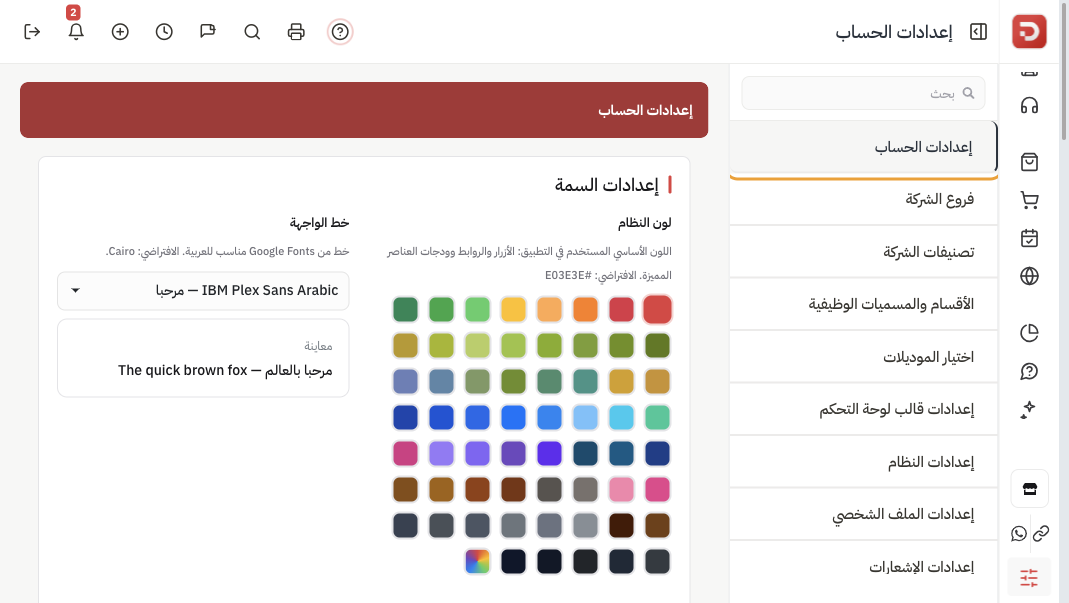Viewport: 1069px width, 603px height.
Task: Open the help question mark icon
Action: pos(340,32)
